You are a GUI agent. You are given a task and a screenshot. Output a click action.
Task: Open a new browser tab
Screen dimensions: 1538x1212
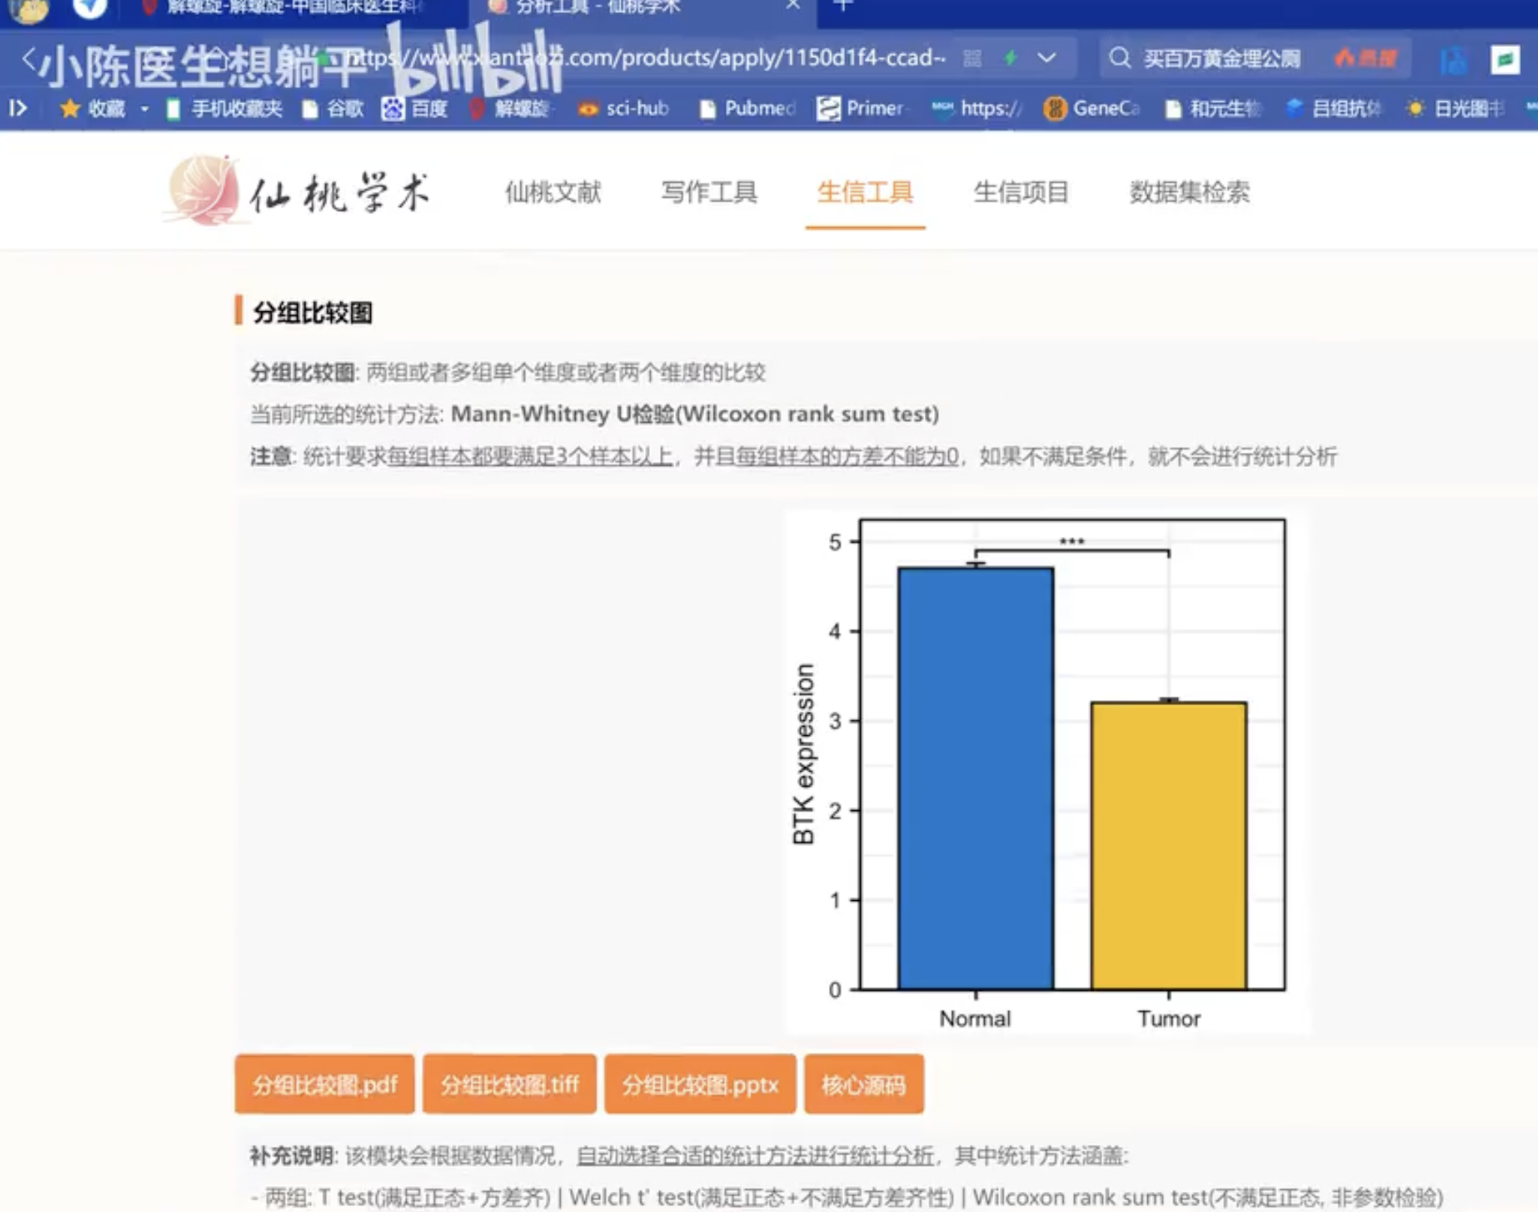point(843,6)
